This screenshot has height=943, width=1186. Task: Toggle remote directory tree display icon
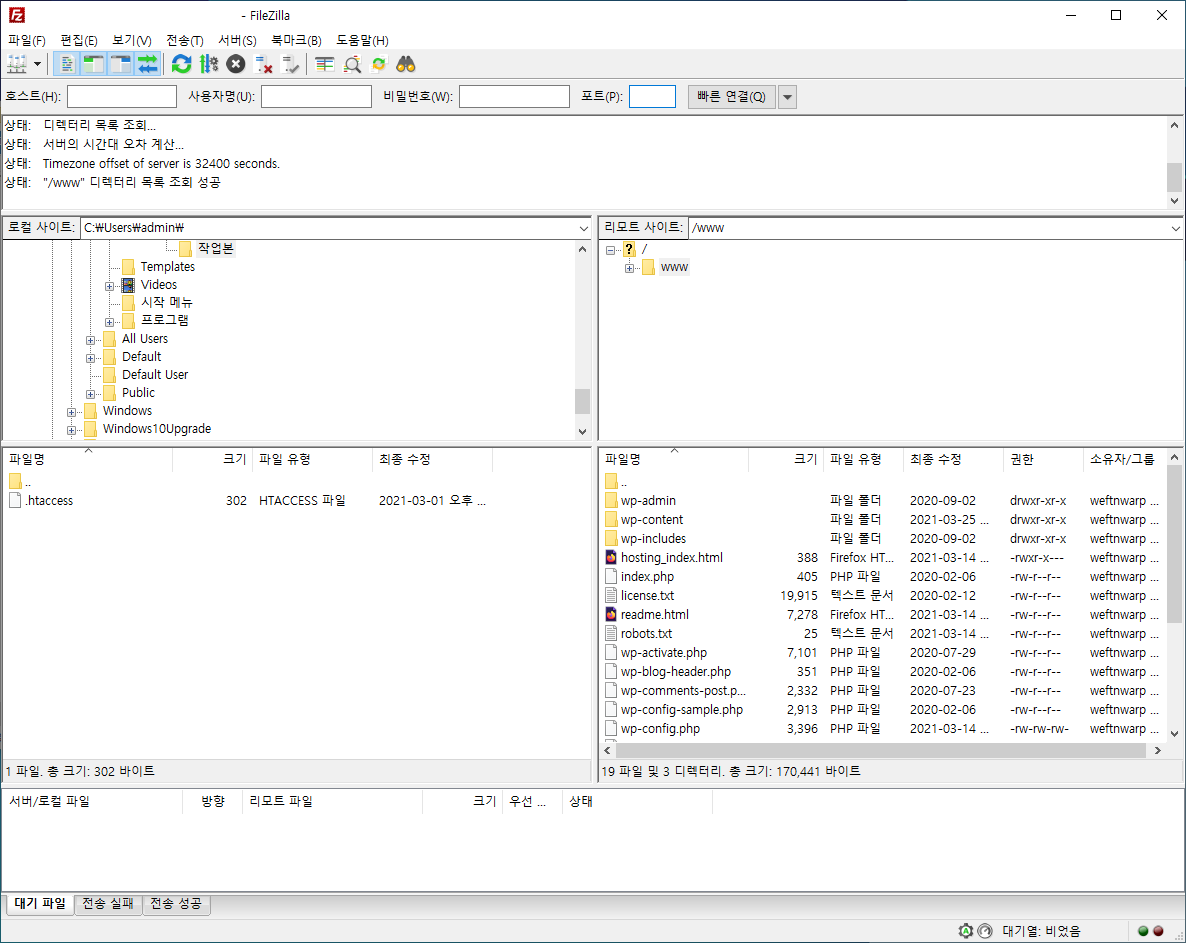click(x=120, y=64)
